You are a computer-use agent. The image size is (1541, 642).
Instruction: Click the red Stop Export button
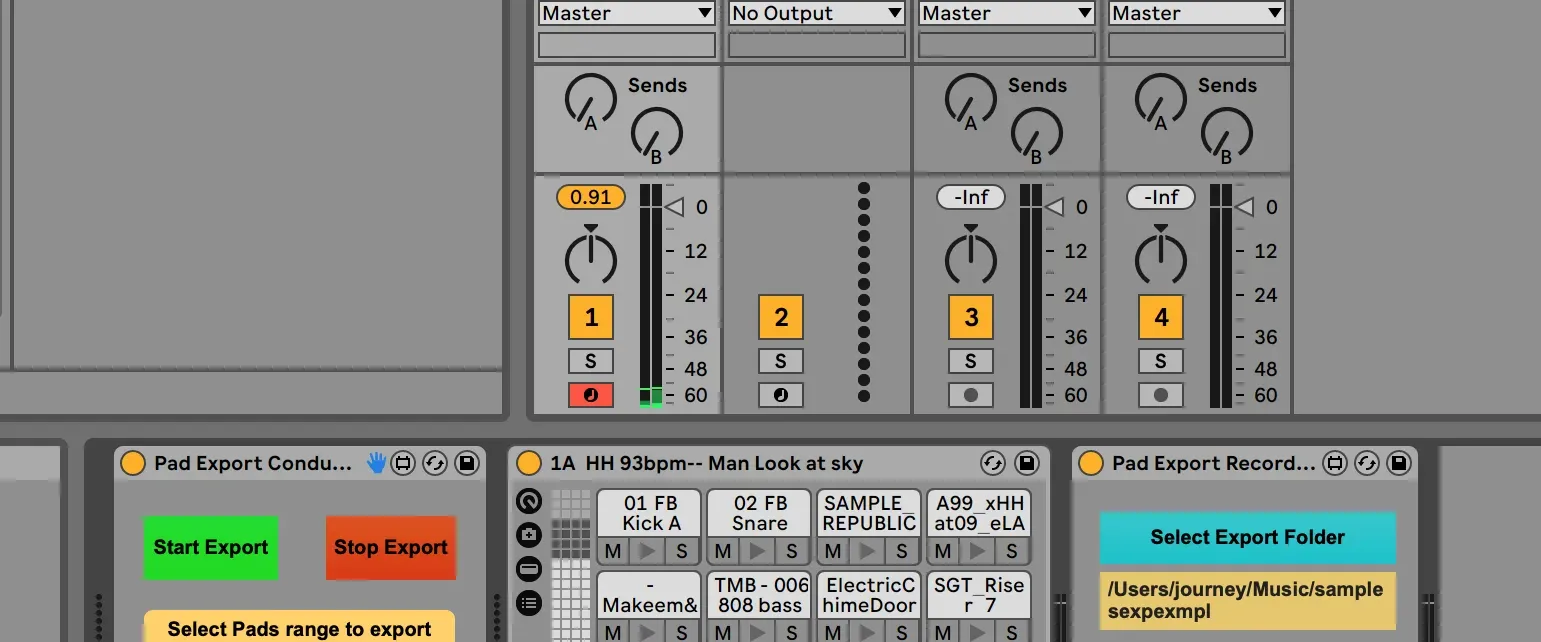coord(391,548)
